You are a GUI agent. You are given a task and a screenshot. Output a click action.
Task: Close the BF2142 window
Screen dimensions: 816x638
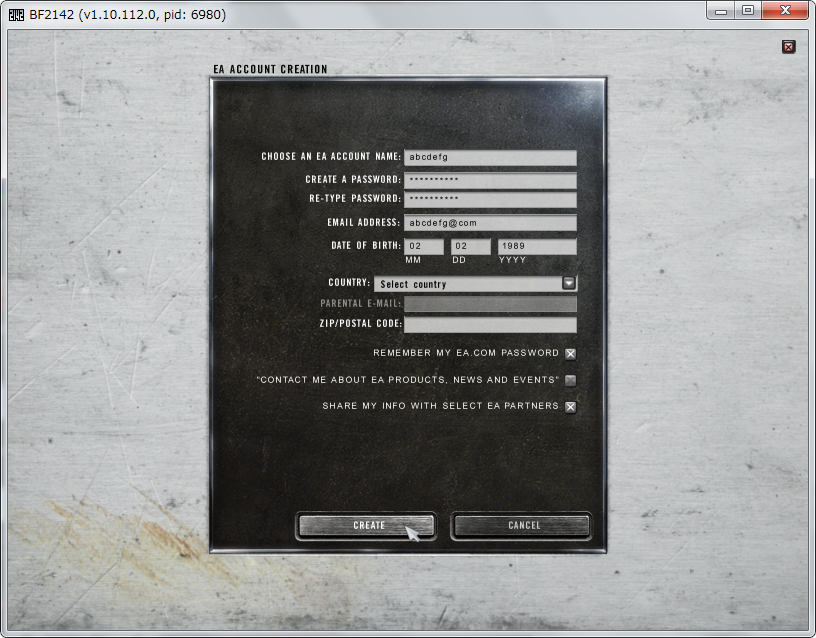tap(785, 11)
